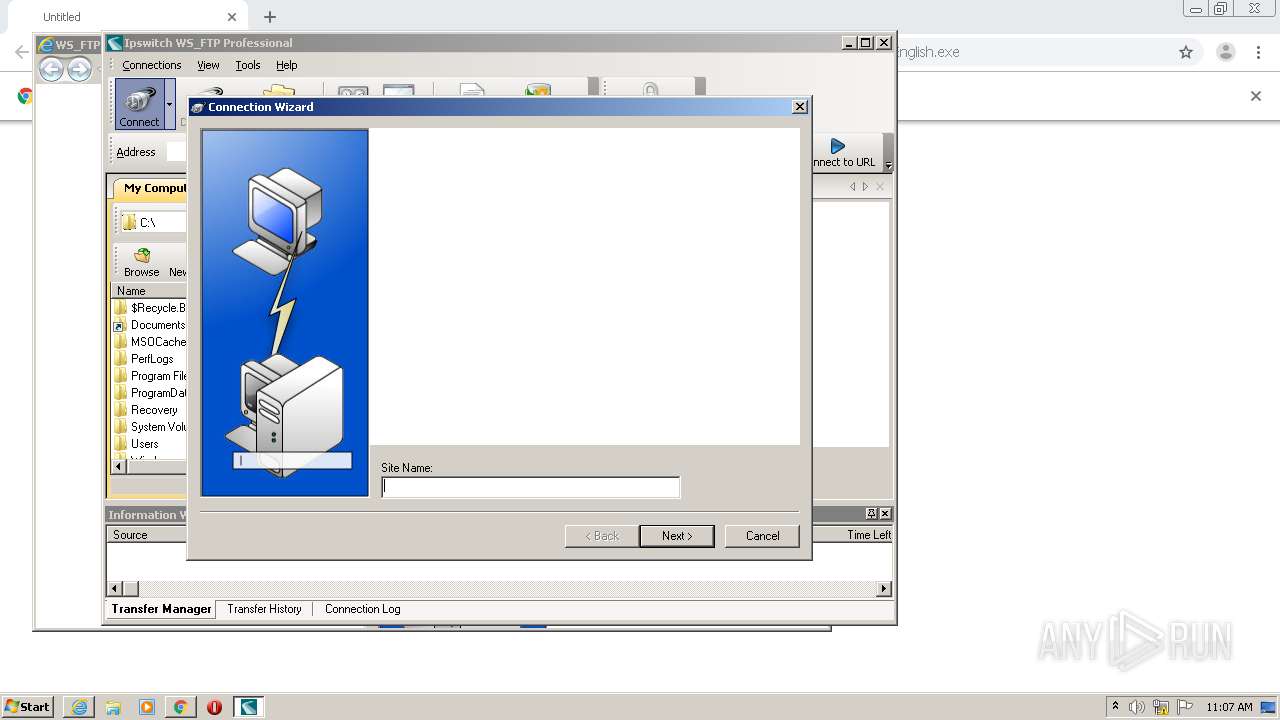Open a new tab in Chrome
The width and height of the screenshot is (1280, 720).
270,17
